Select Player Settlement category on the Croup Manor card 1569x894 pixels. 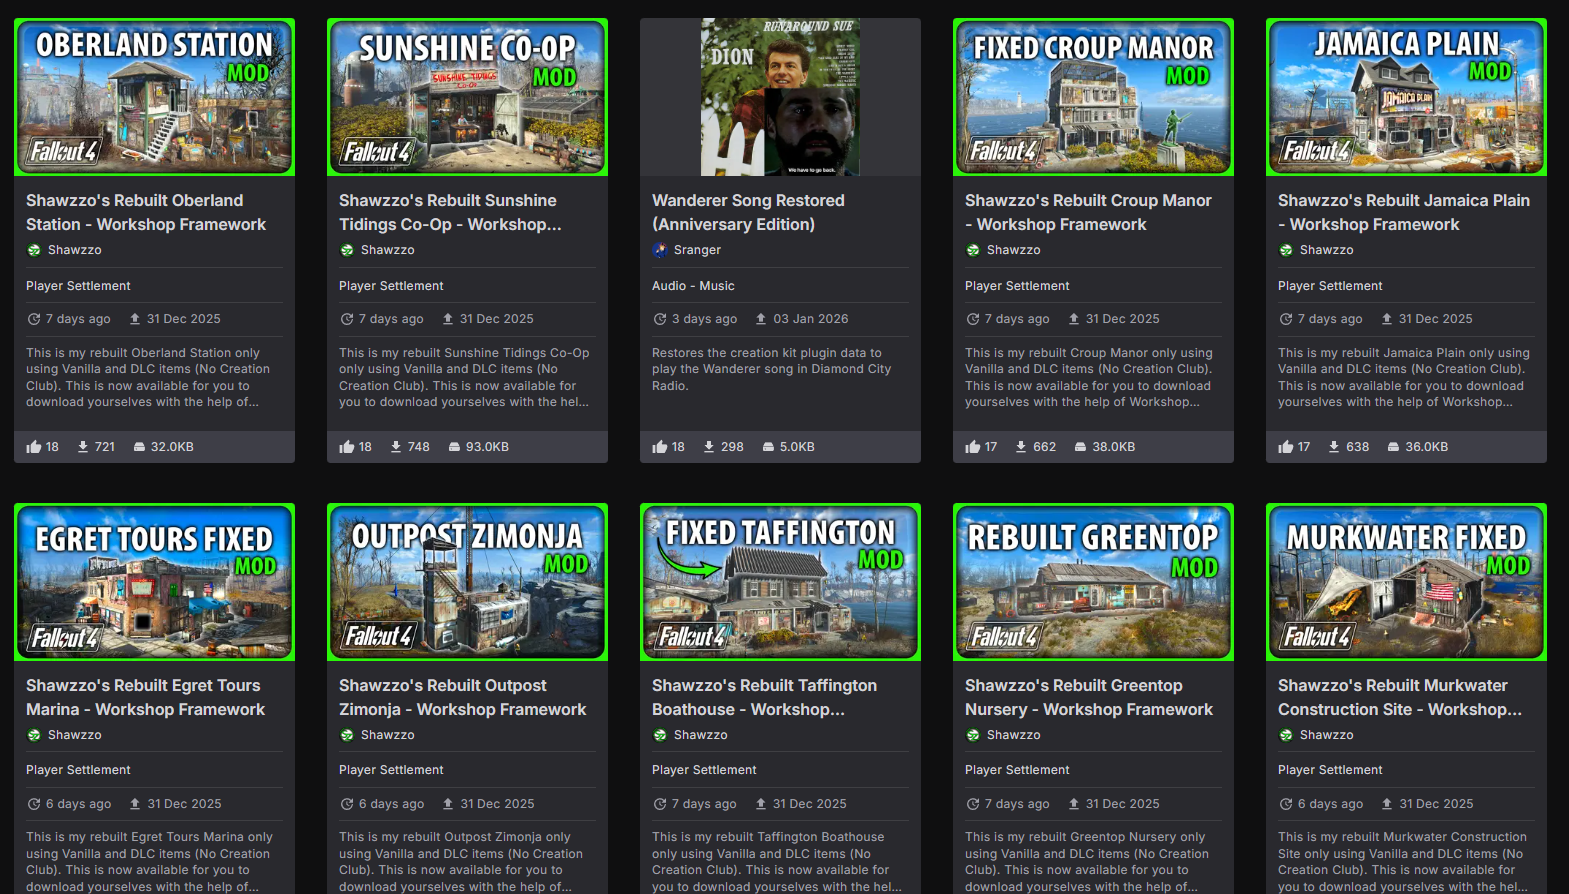[1017, 286]
